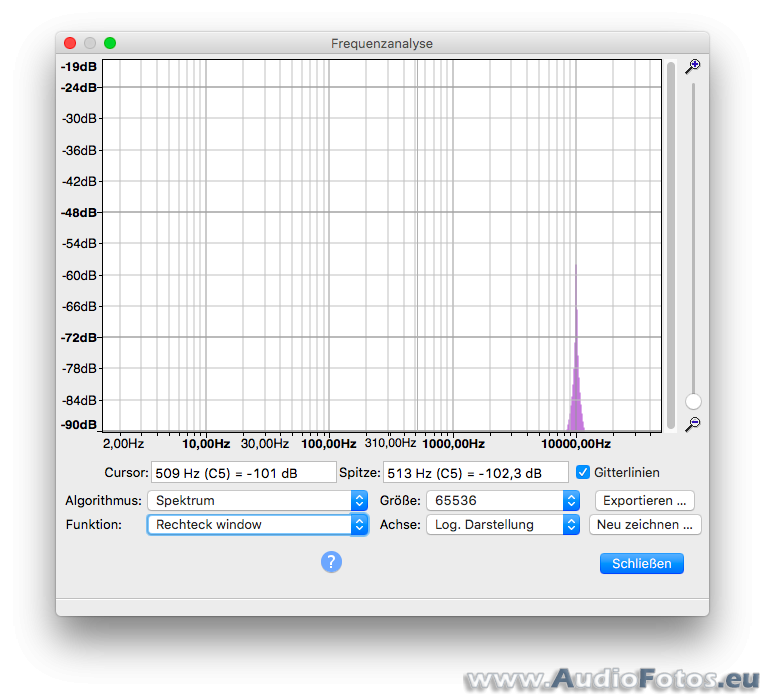The image size is (765, 696).
Task: Click the 10000,00Hz axis label
Action: point(576,444)
